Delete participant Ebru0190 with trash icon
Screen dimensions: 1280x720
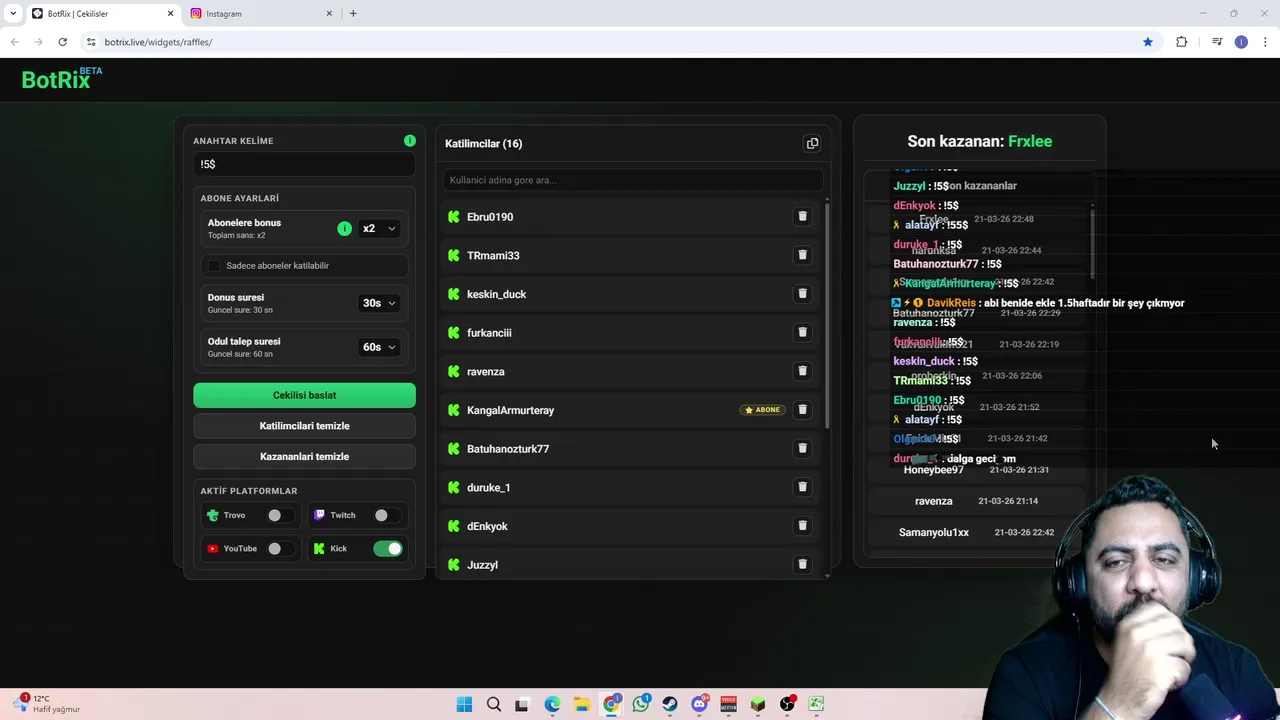pos(802,217)
